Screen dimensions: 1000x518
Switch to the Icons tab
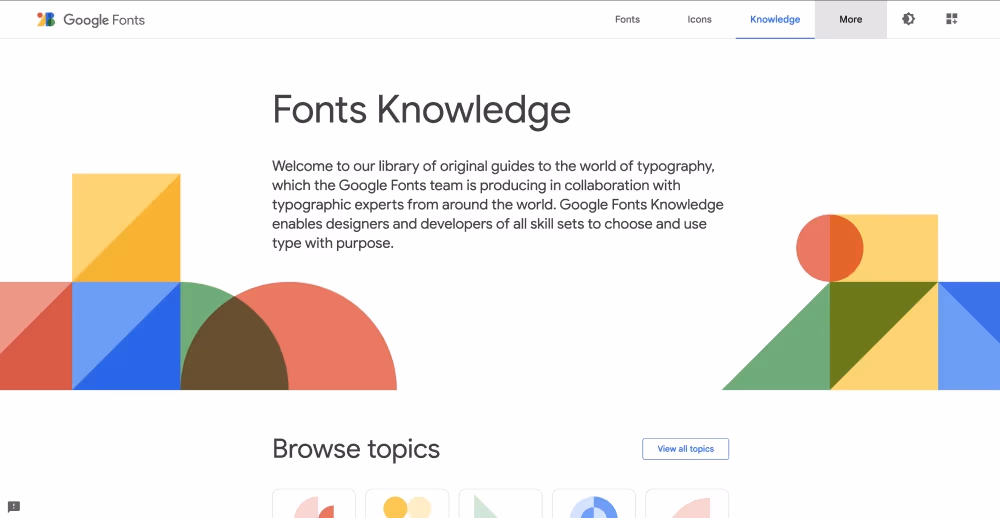[699, 20]
